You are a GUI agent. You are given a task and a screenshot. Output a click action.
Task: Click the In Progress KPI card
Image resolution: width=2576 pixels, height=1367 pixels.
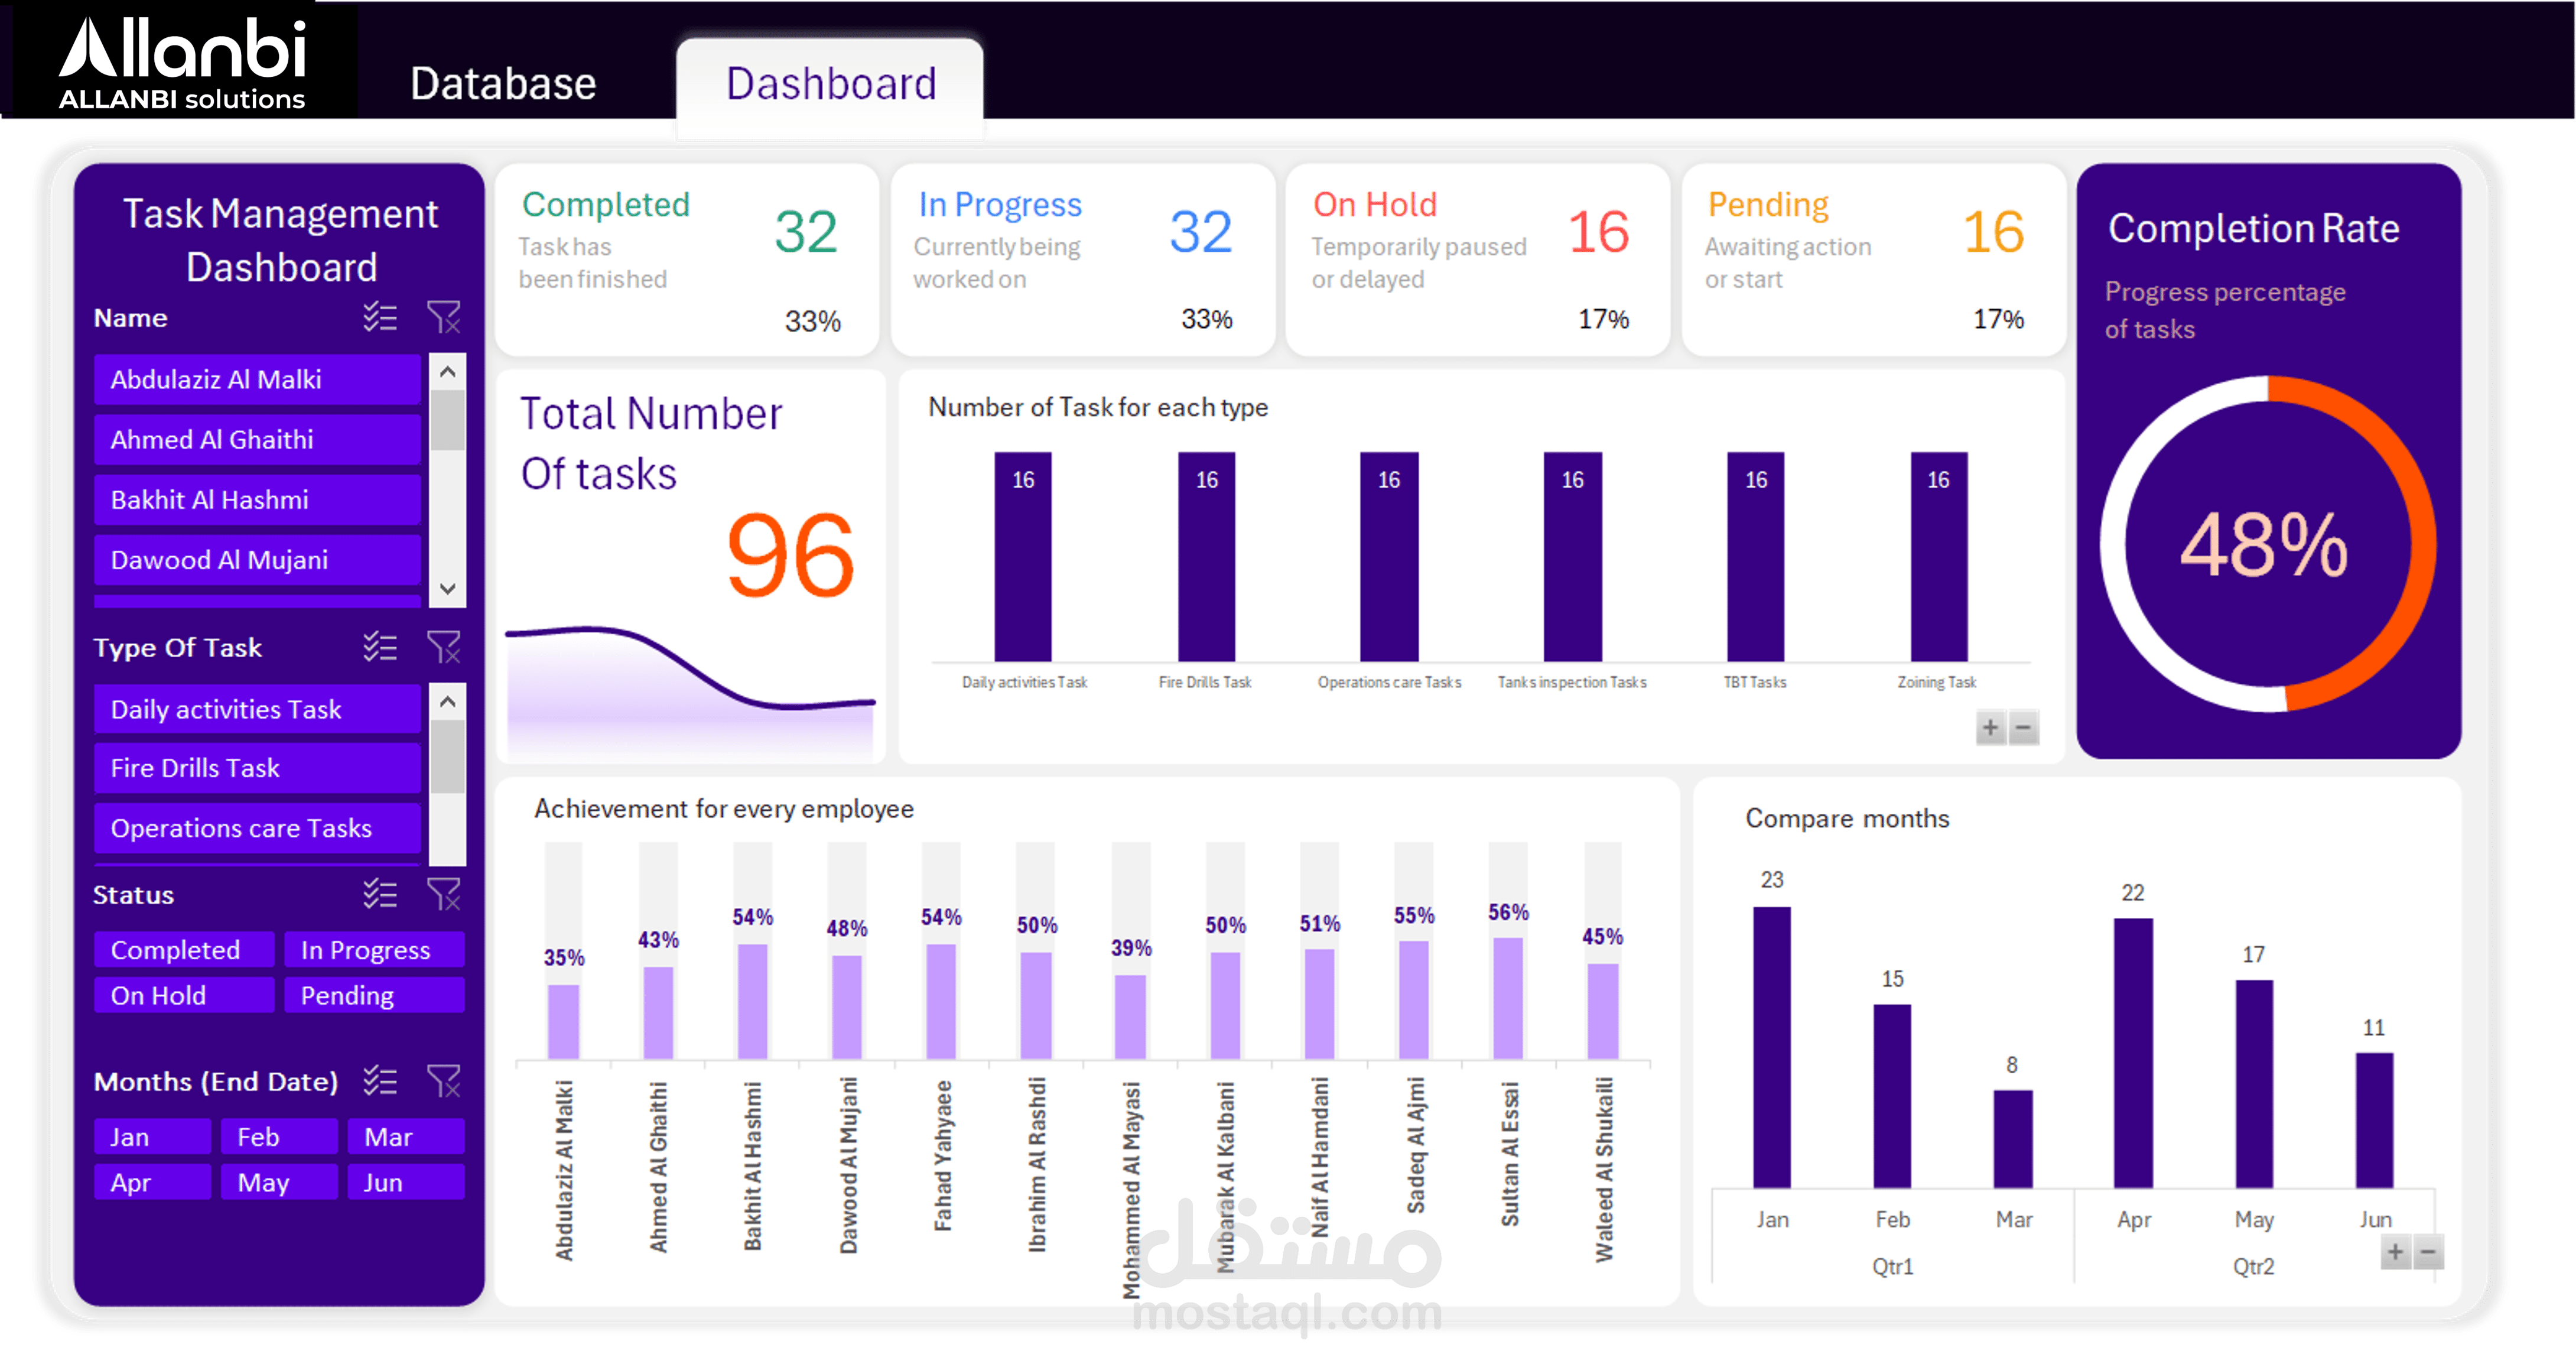tap(1083, 260)
